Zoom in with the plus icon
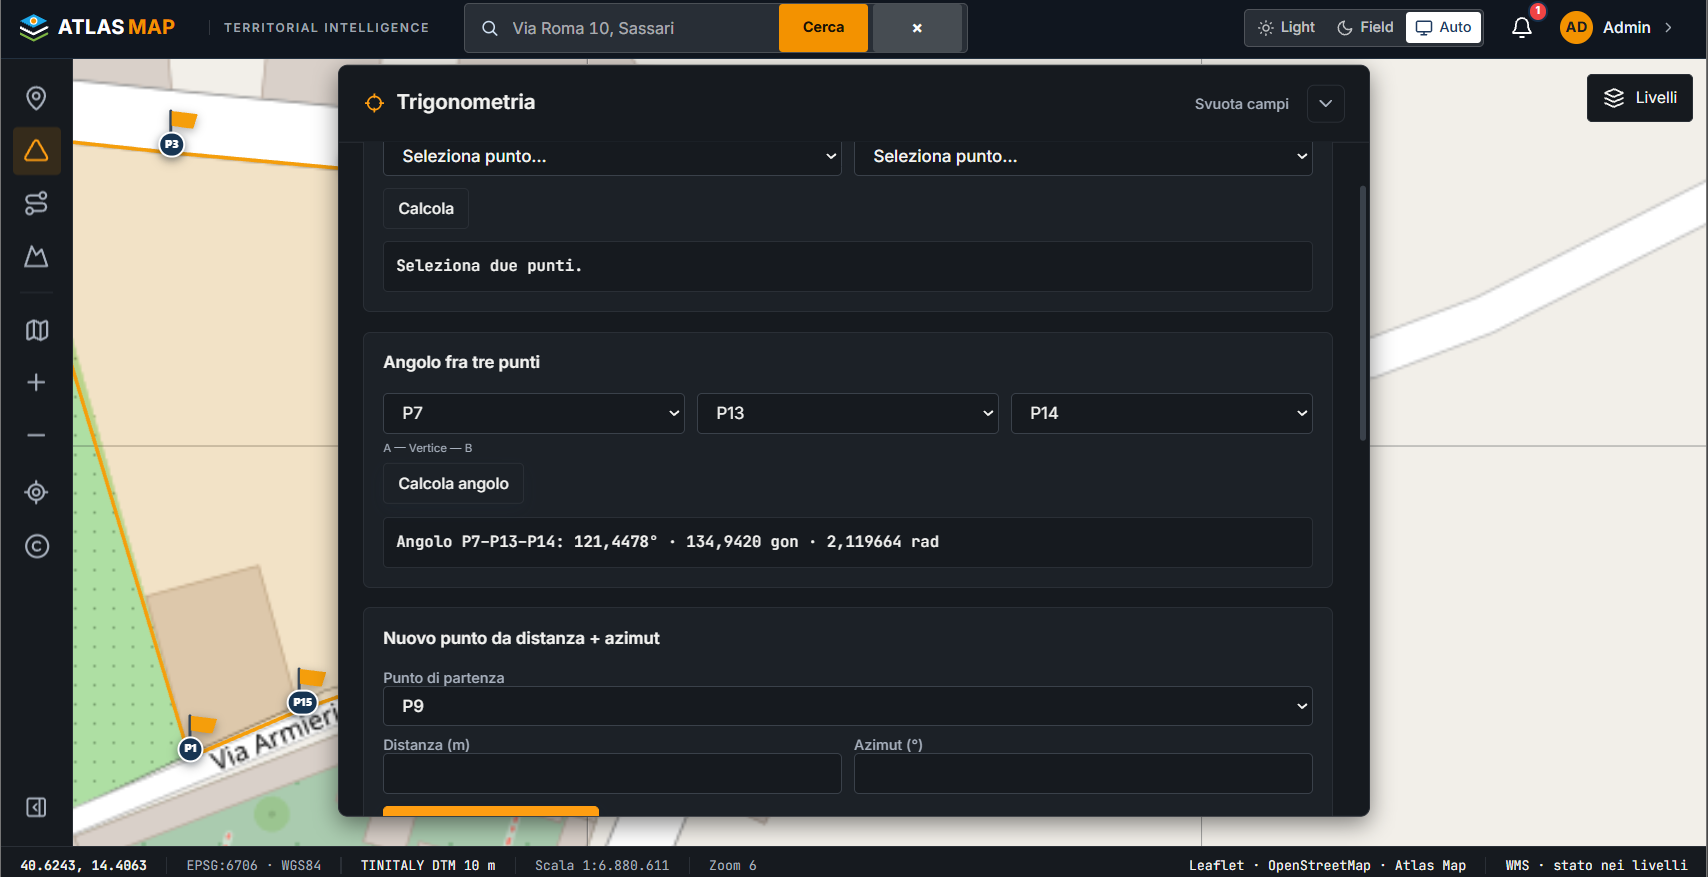Image resolution: width=1708 pixels, height=877 pixels. pos(36,383)
